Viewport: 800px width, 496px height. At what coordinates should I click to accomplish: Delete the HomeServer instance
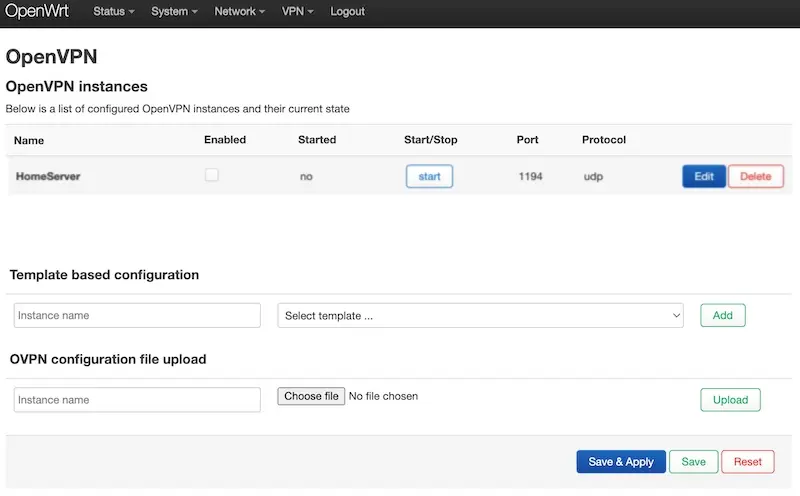pos(756,177)
